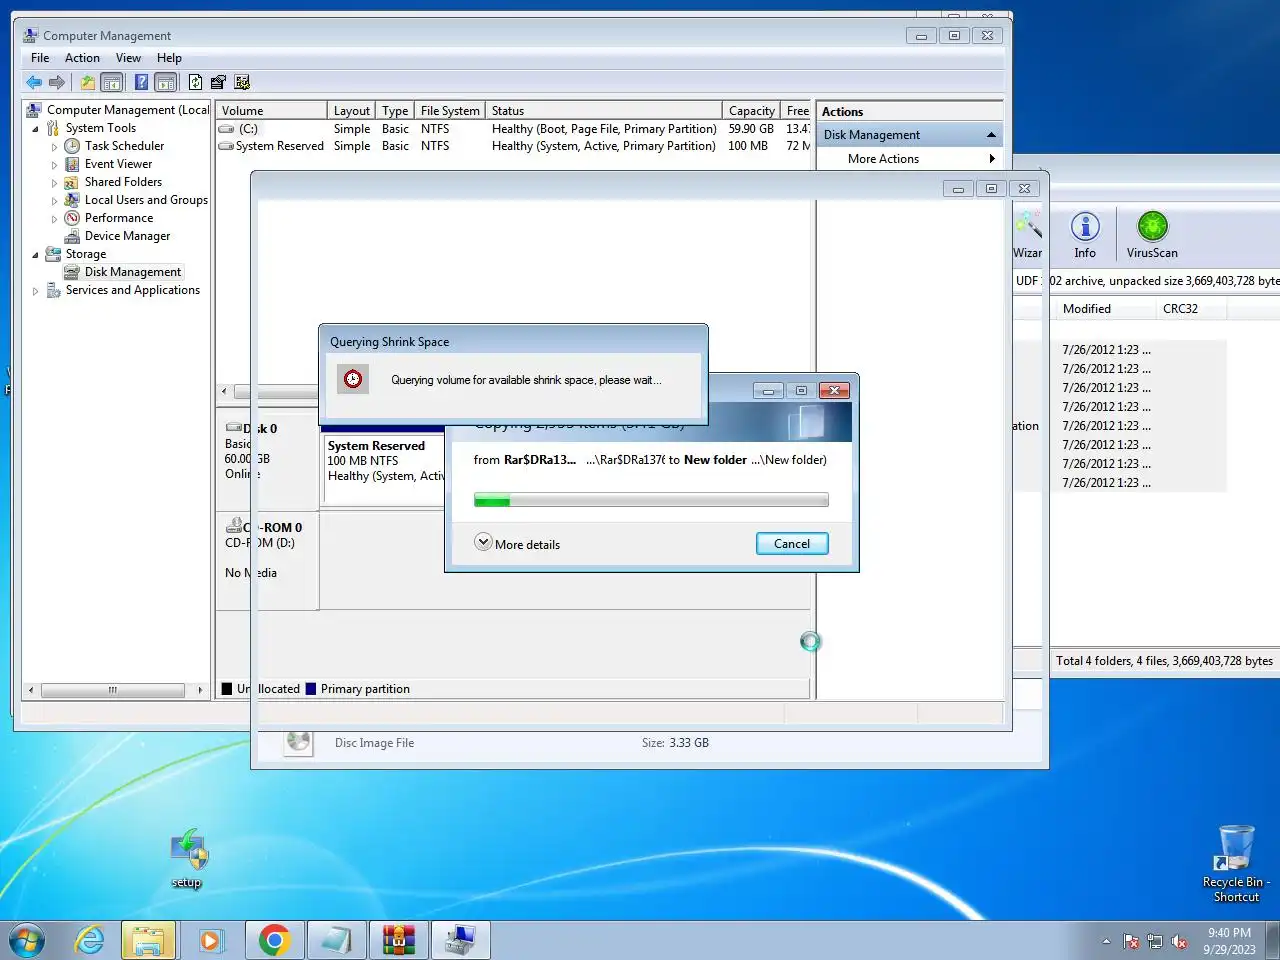Select Event Viewer in the tree
This screenshot has width=1280, height=960.
[118, 164]
